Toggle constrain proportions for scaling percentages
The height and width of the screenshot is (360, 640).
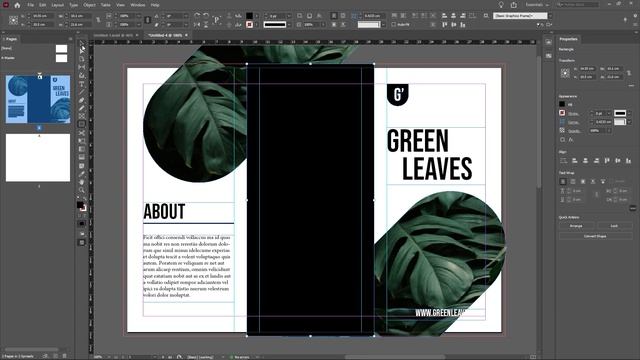point(148,20)
